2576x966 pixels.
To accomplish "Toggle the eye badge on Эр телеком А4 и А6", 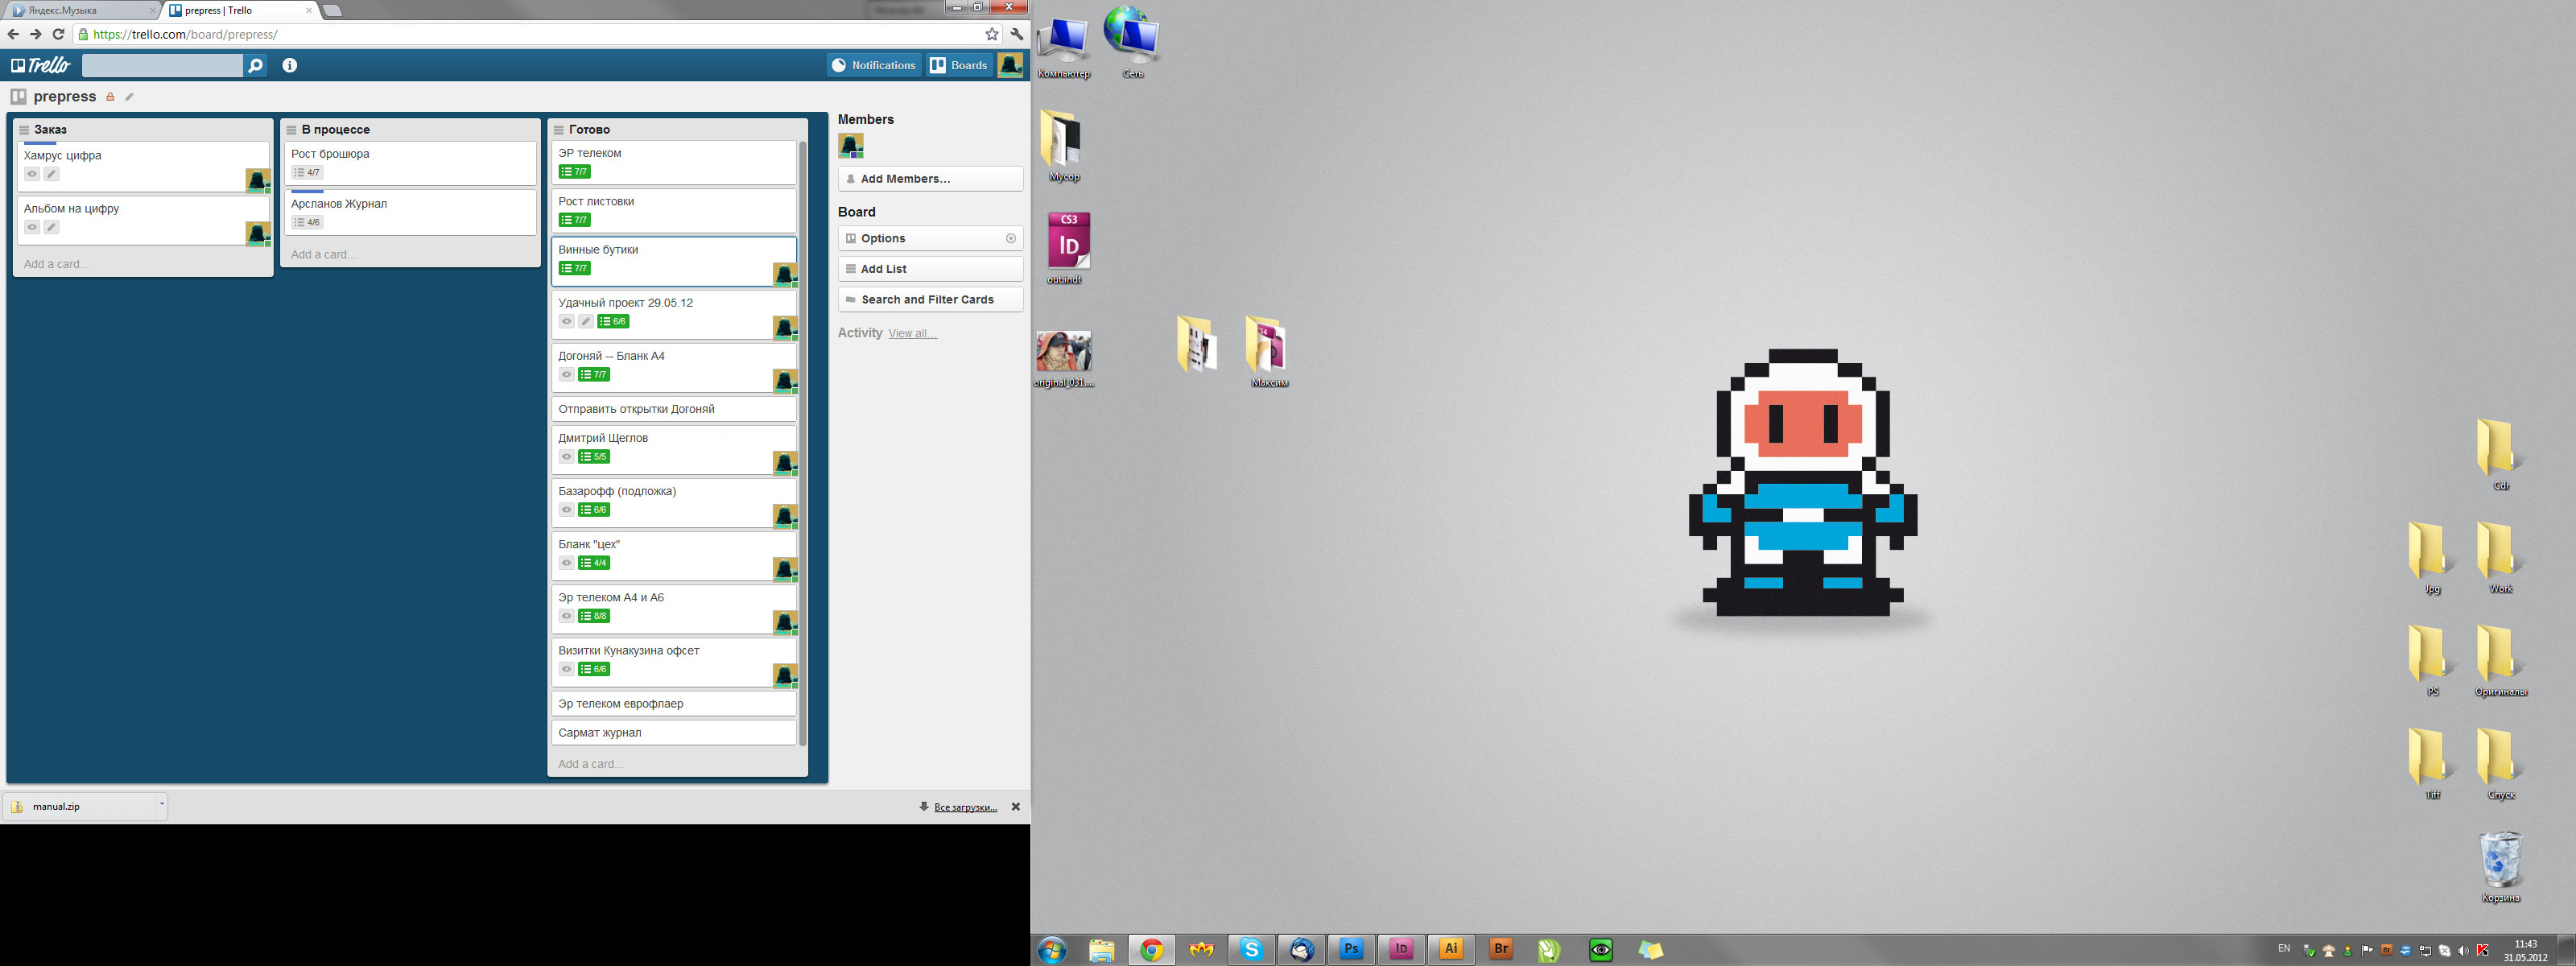I will coord(566,615).
